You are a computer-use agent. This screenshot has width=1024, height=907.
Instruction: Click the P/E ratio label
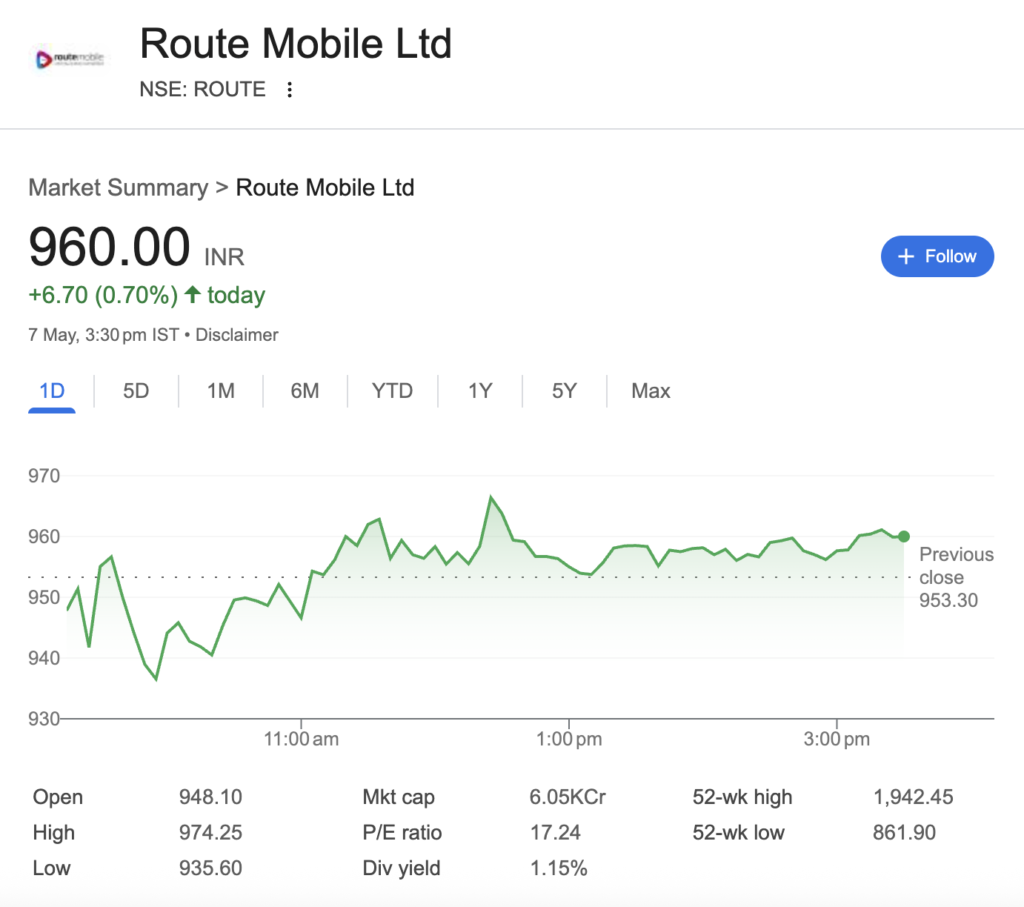click(402, 833)
